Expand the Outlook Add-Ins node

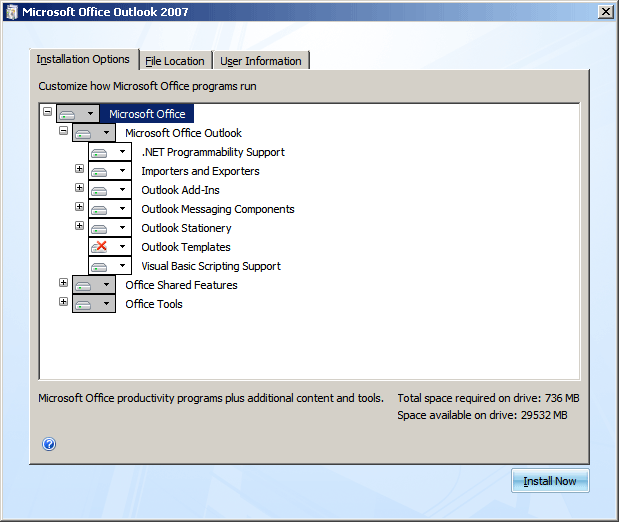click(x=79, y=188)
